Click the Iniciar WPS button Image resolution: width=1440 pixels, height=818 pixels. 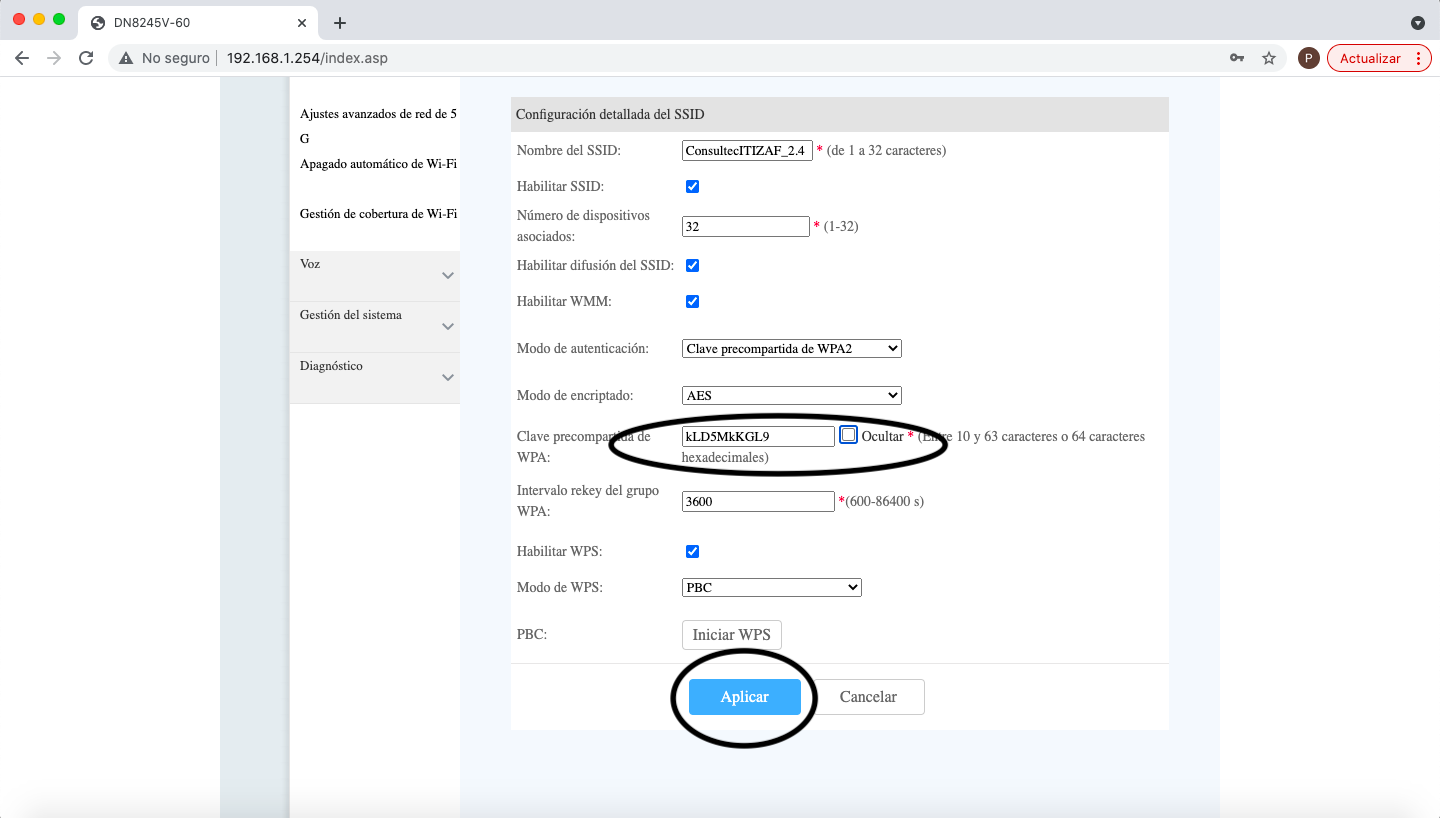pos(731,635)
